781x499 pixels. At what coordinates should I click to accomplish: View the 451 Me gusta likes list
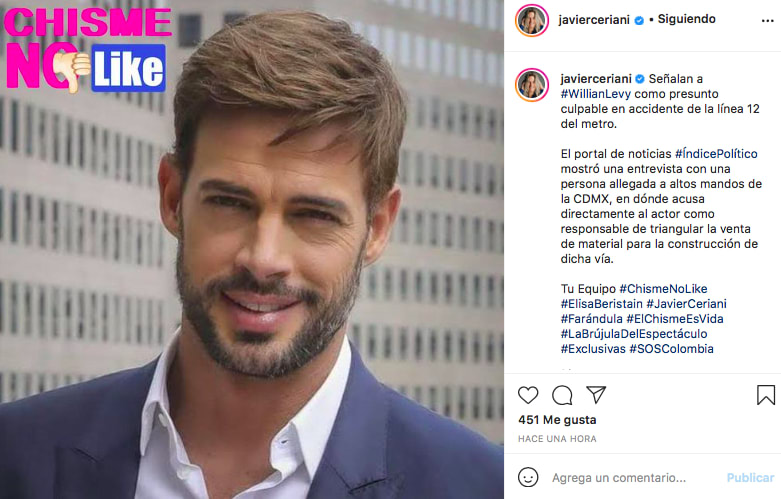(x=557, y=420)
